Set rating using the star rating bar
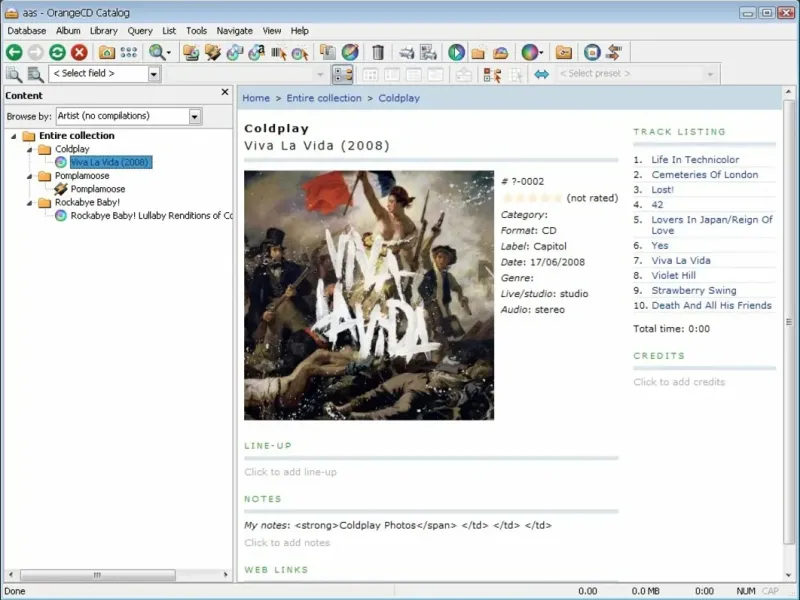The image size is (800, 600). click(x=532, y=198)
